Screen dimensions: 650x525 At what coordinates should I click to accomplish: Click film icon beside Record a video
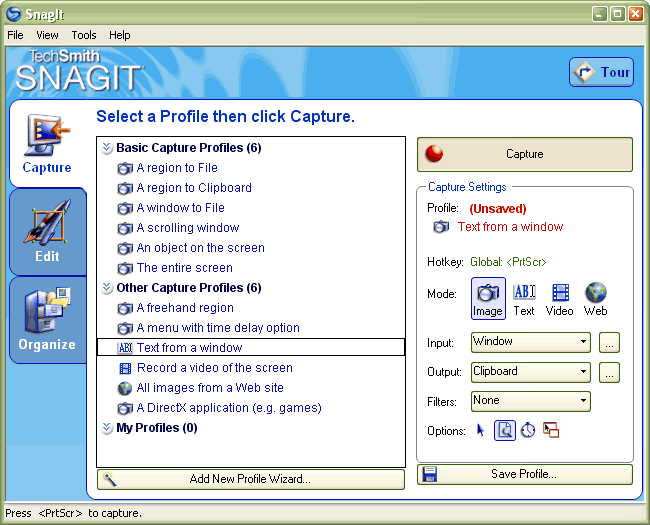click(x=125, y=368)
